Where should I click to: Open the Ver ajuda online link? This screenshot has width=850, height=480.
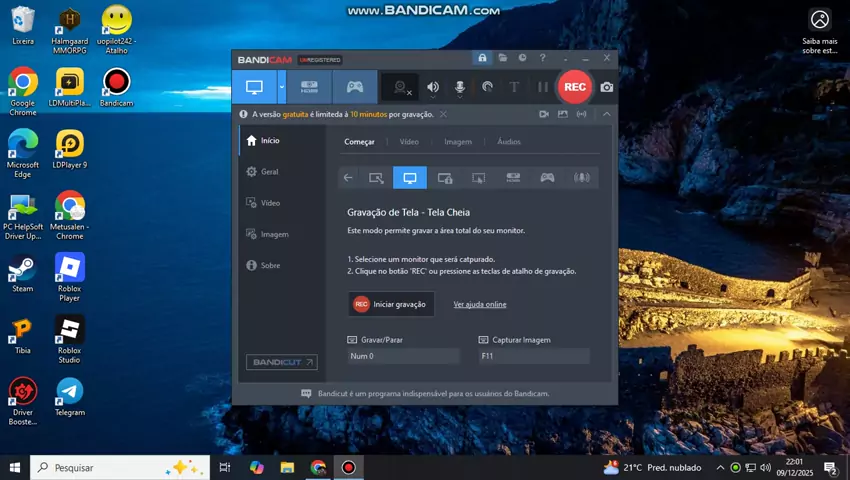coord(480,304)
